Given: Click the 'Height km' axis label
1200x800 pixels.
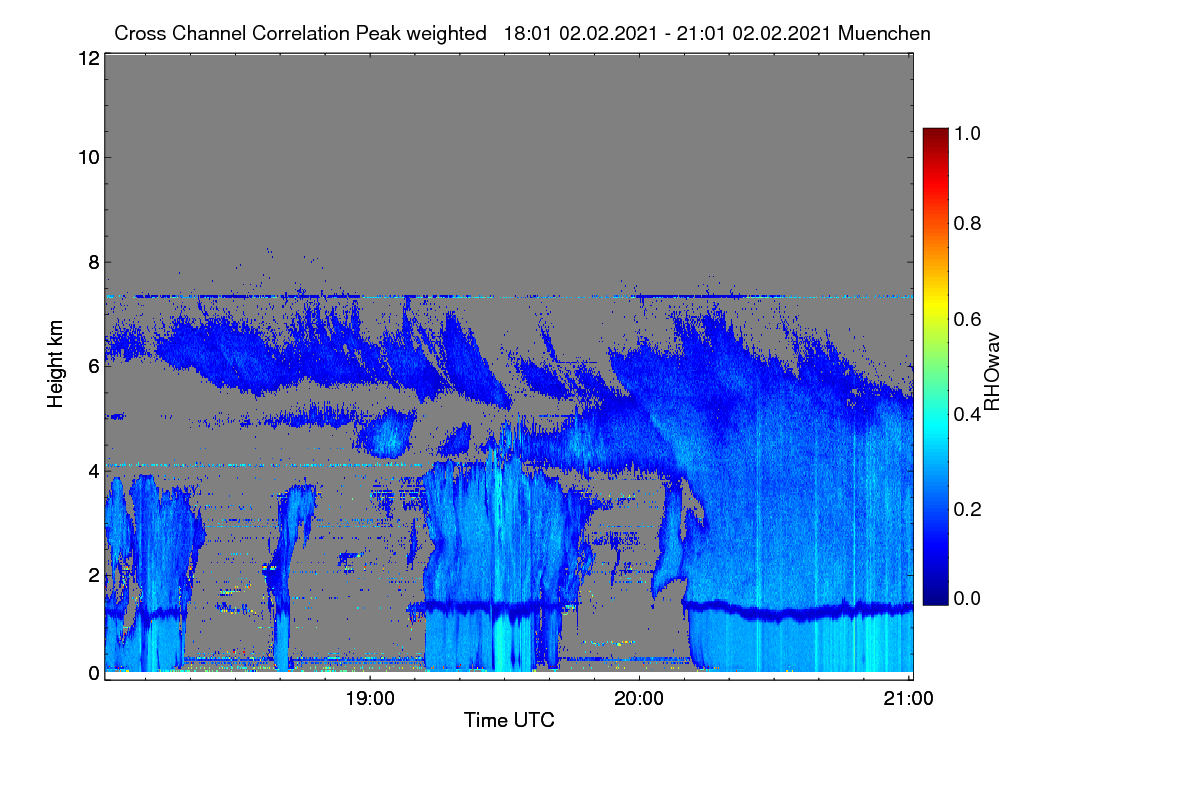Looking at the screenshot, I should tap(56, 363).
